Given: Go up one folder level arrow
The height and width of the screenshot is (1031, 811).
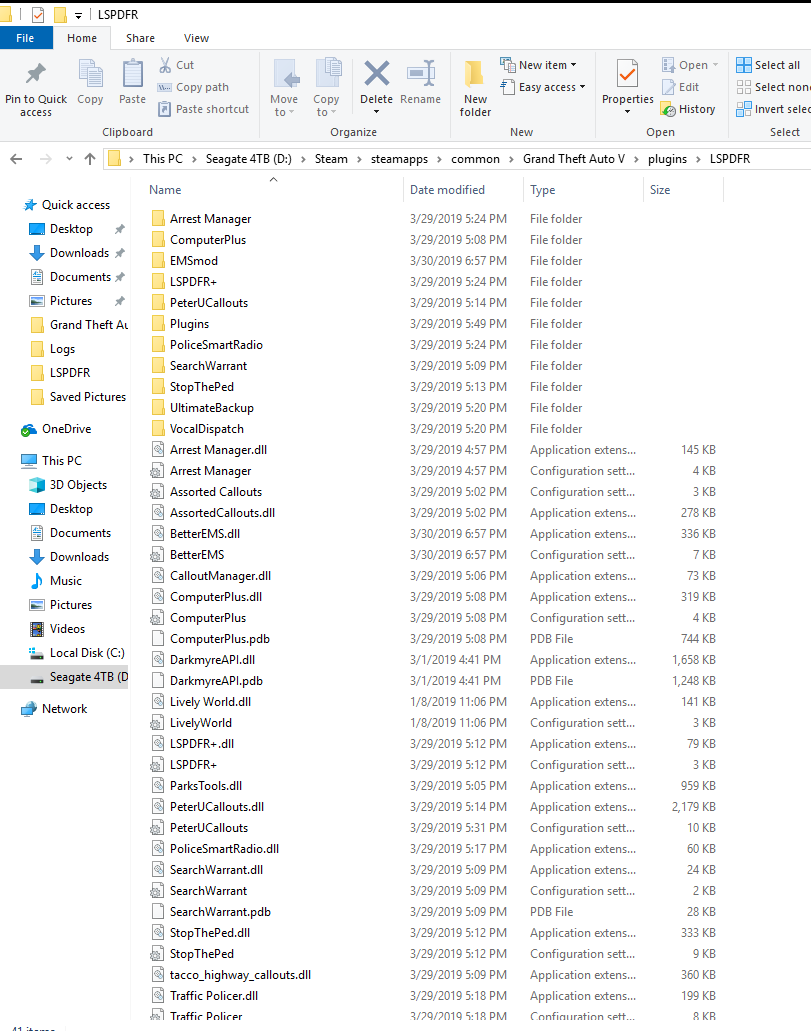Looking at the screenshot, I should tap(90, 158).
